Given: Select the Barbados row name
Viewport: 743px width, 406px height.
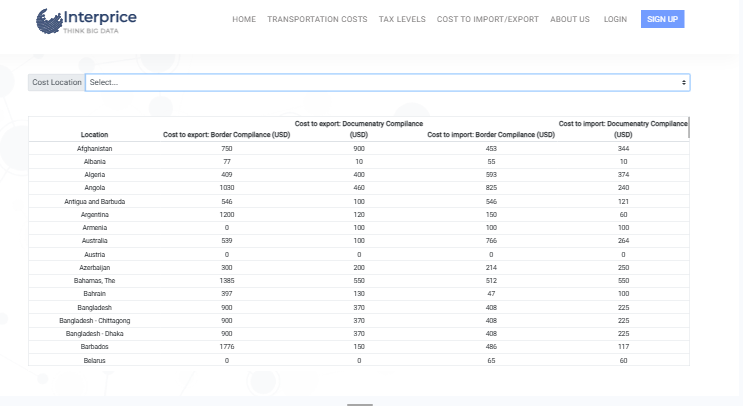Looking at the screenshot, I should 94,347.
